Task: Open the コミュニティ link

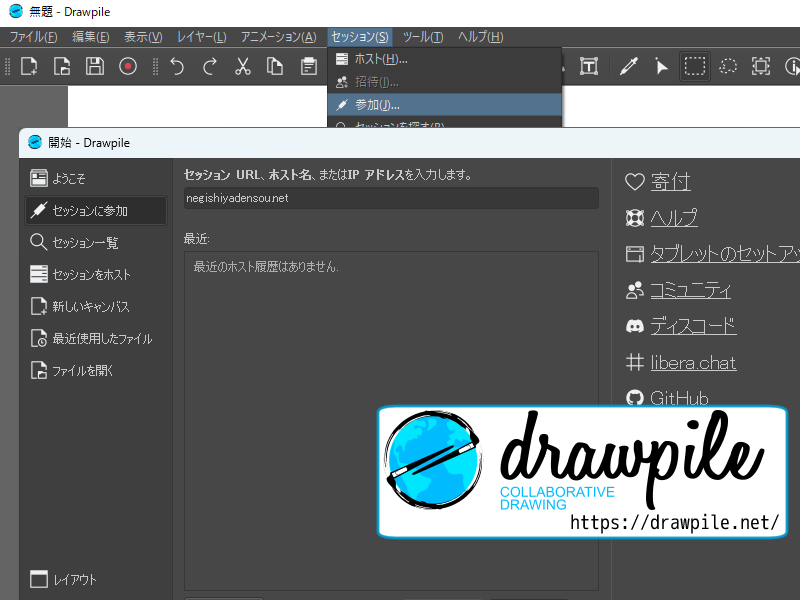Action: [x=690, y=290]
